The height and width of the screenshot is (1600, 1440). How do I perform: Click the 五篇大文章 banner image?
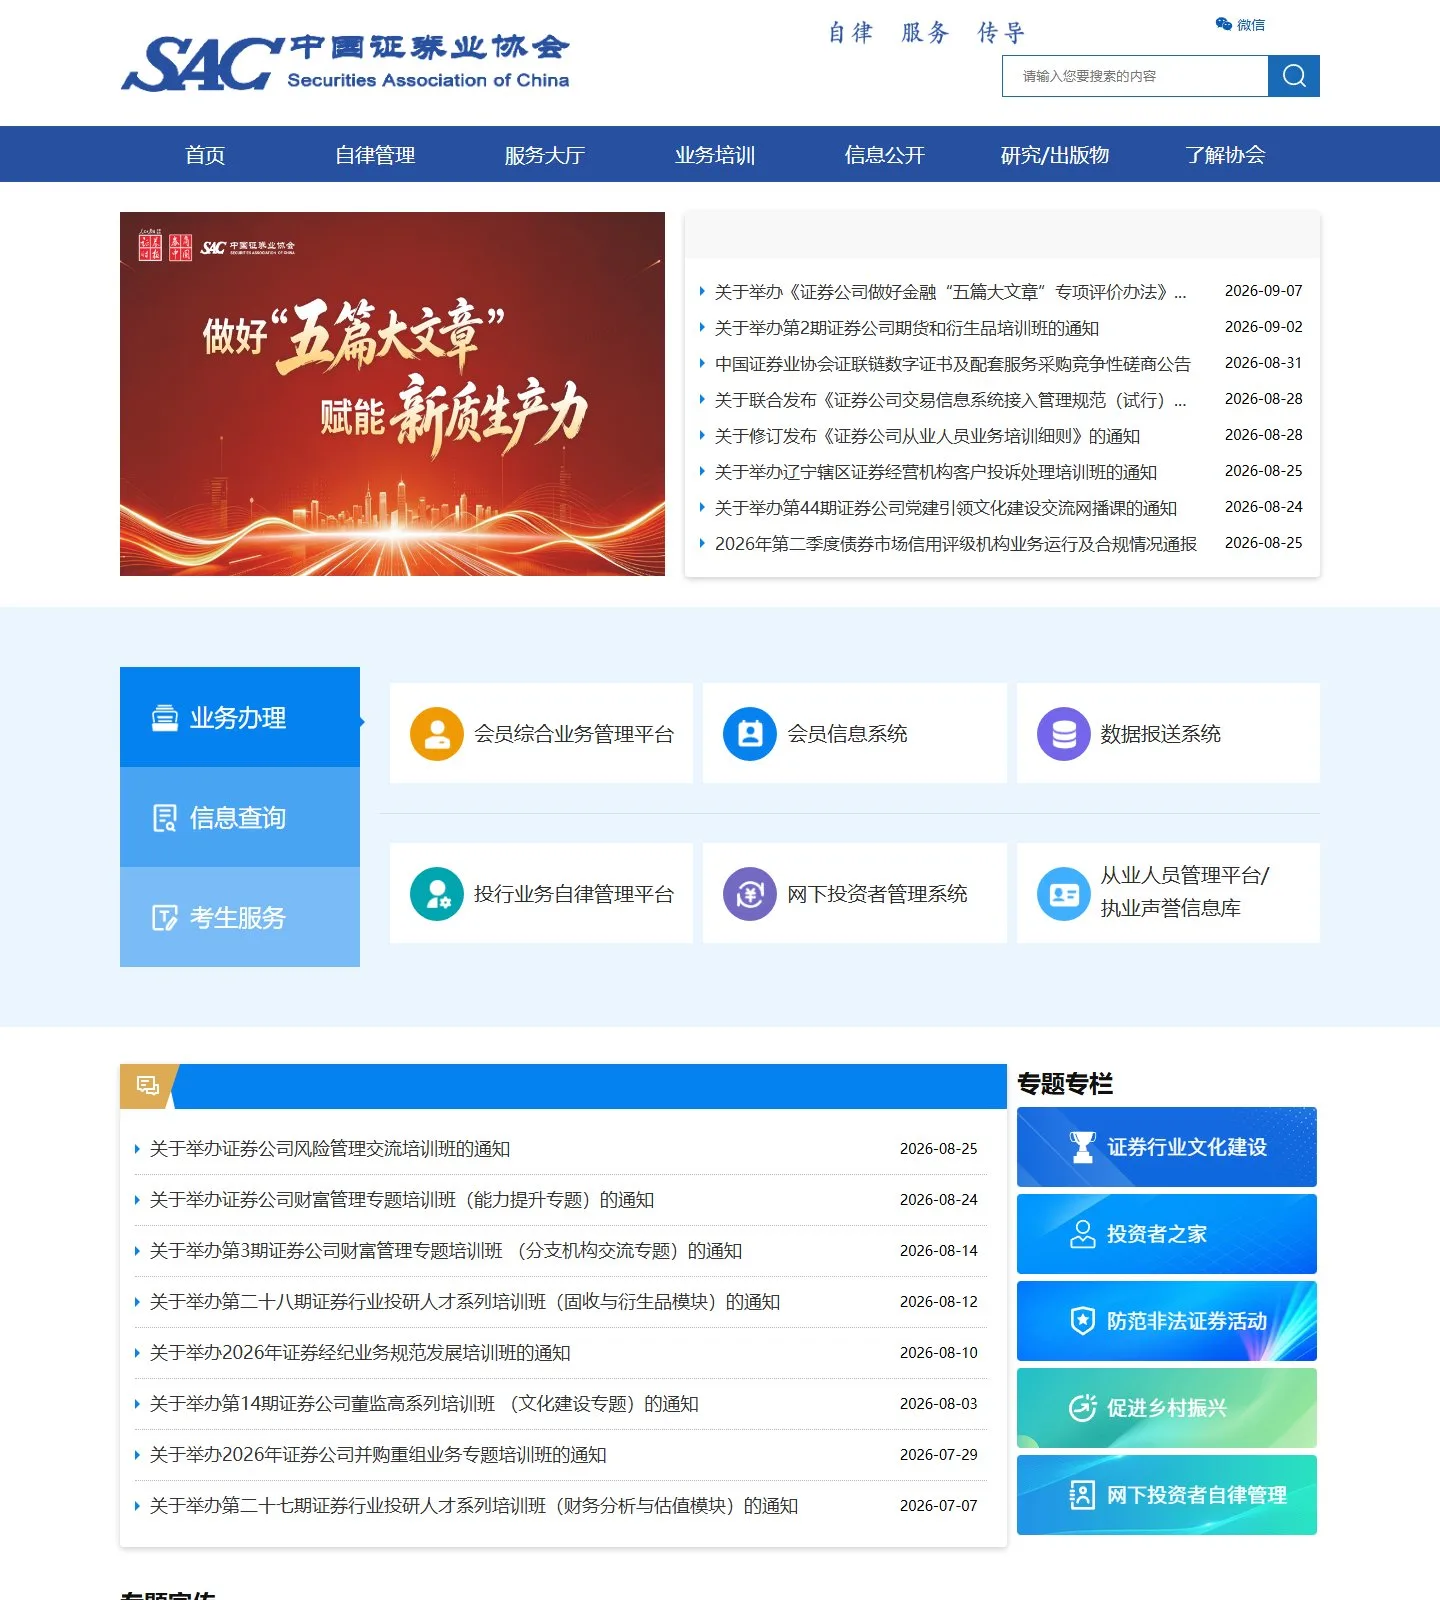click(x=392, y=394)
